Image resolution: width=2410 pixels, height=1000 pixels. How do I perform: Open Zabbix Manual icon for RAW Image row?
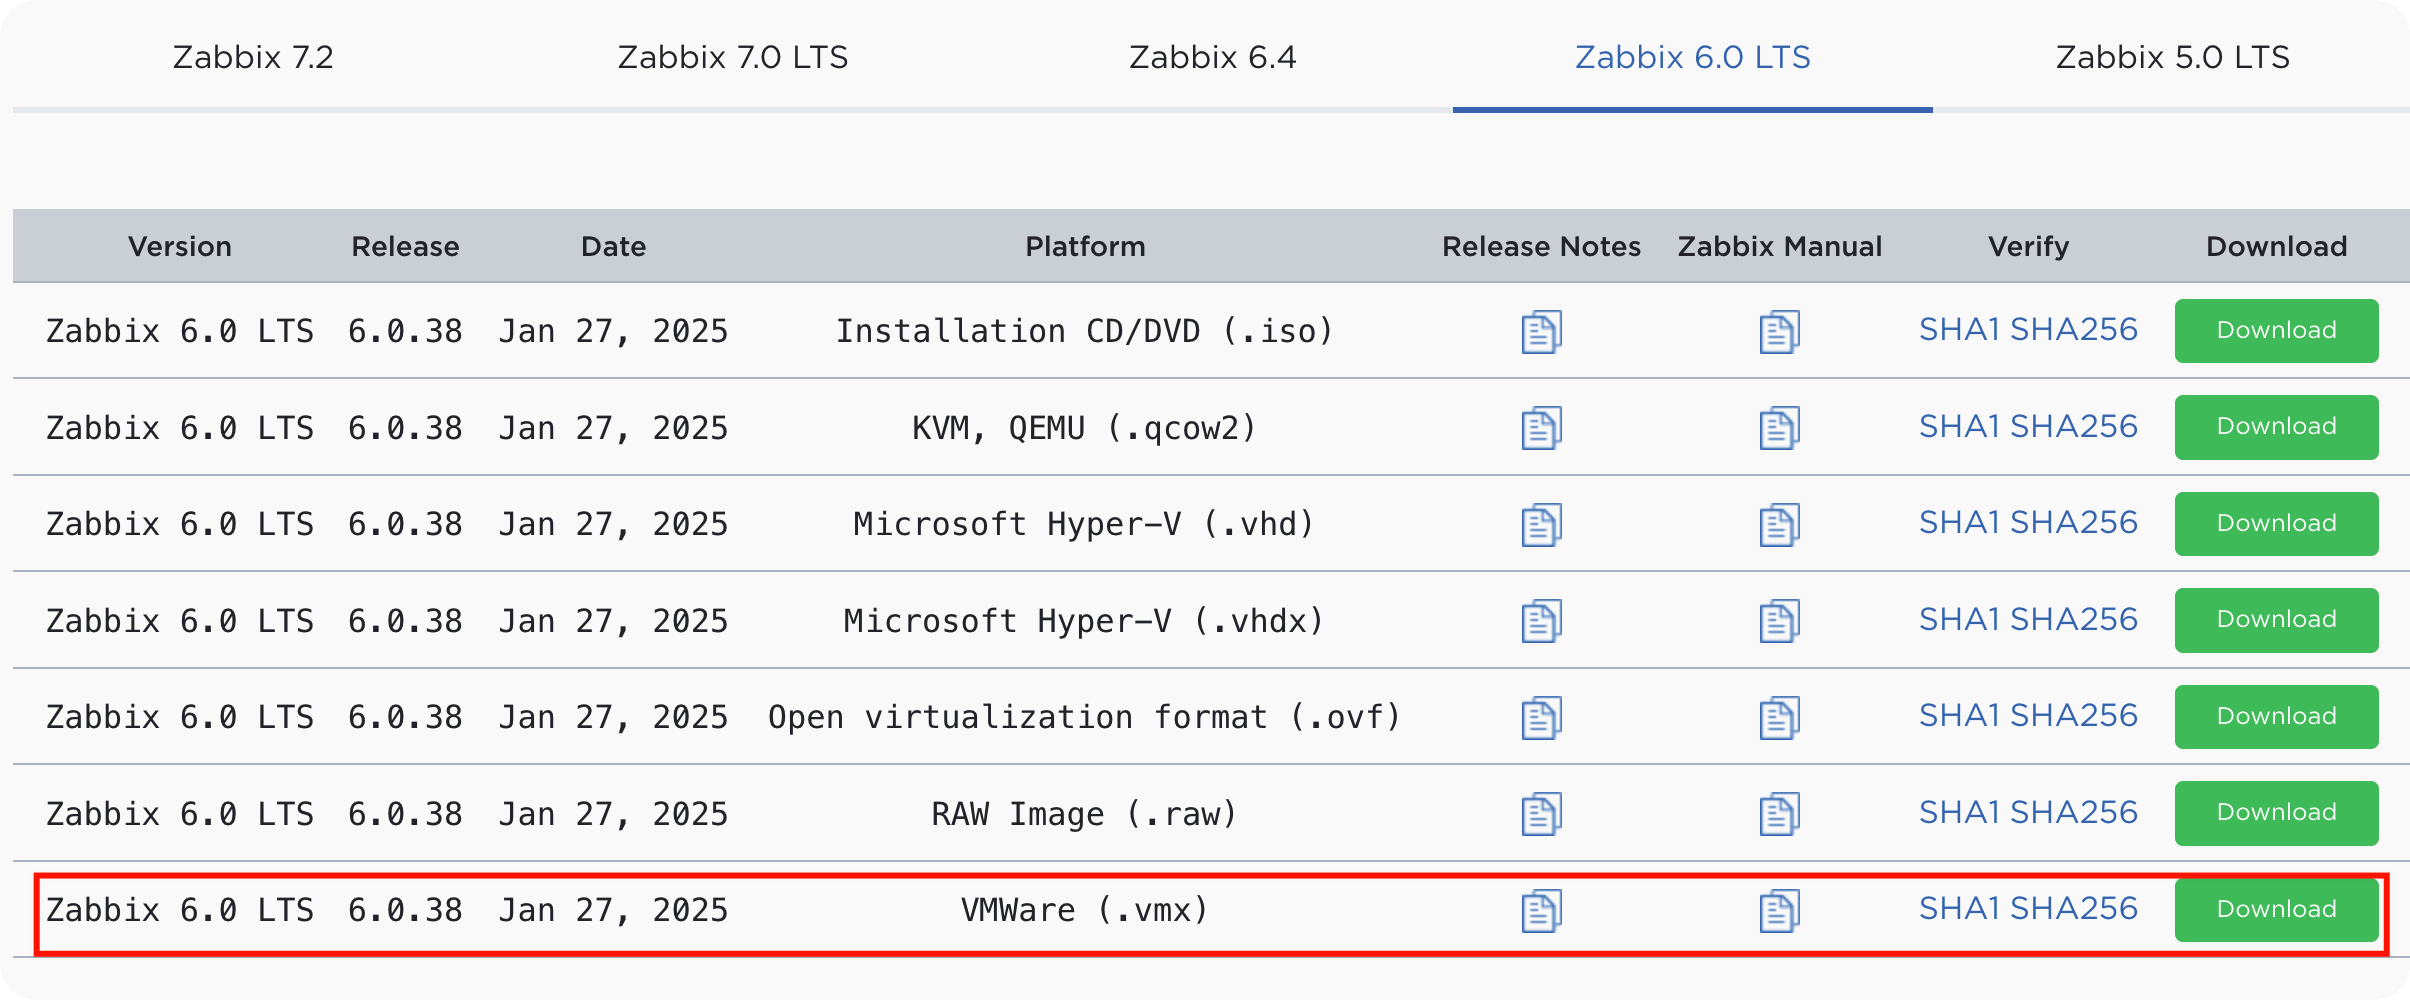click(x=1779, y=814)
